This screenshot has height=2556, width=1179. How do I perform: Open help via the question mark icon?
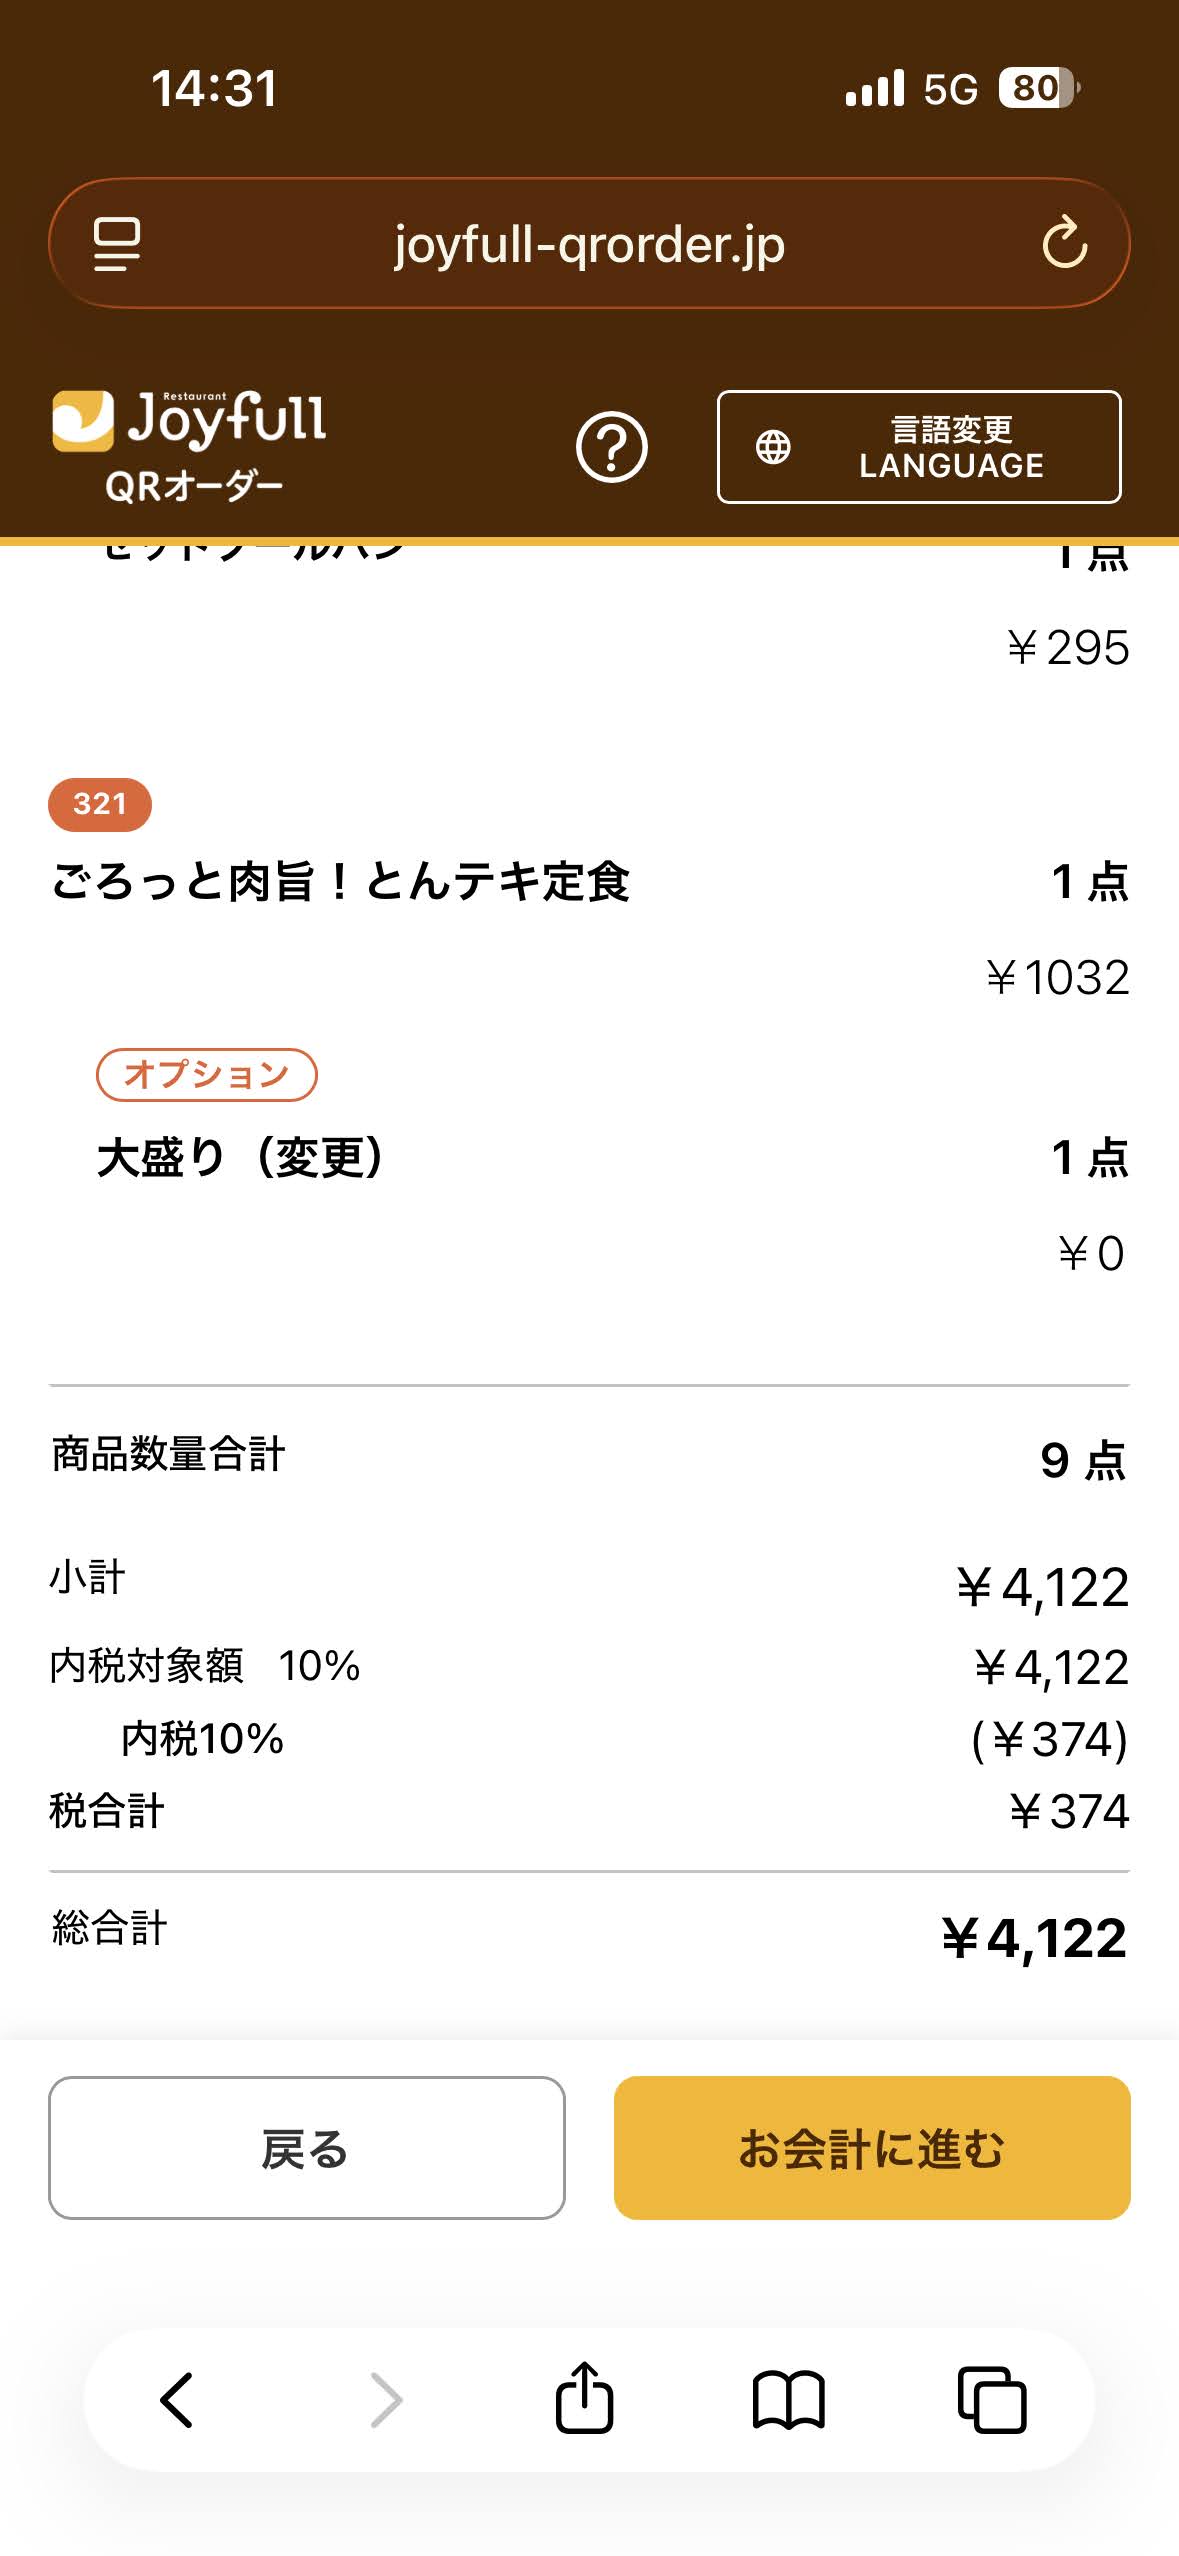[x=611, y=447]
